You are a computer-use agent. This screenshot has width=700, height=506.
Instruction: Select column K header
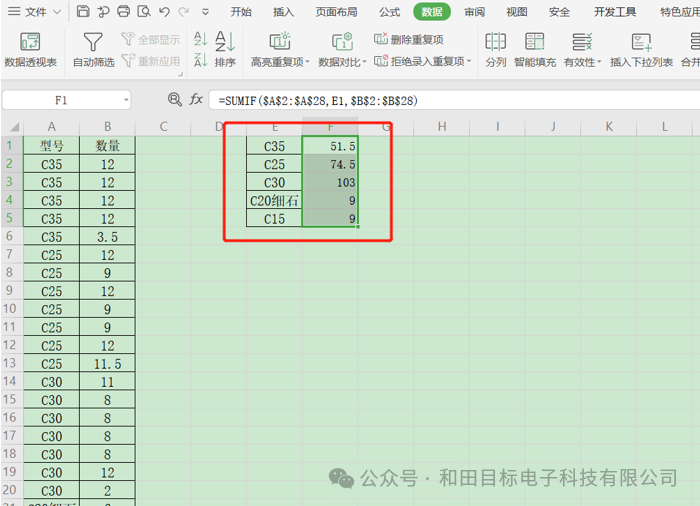(609, 127)
